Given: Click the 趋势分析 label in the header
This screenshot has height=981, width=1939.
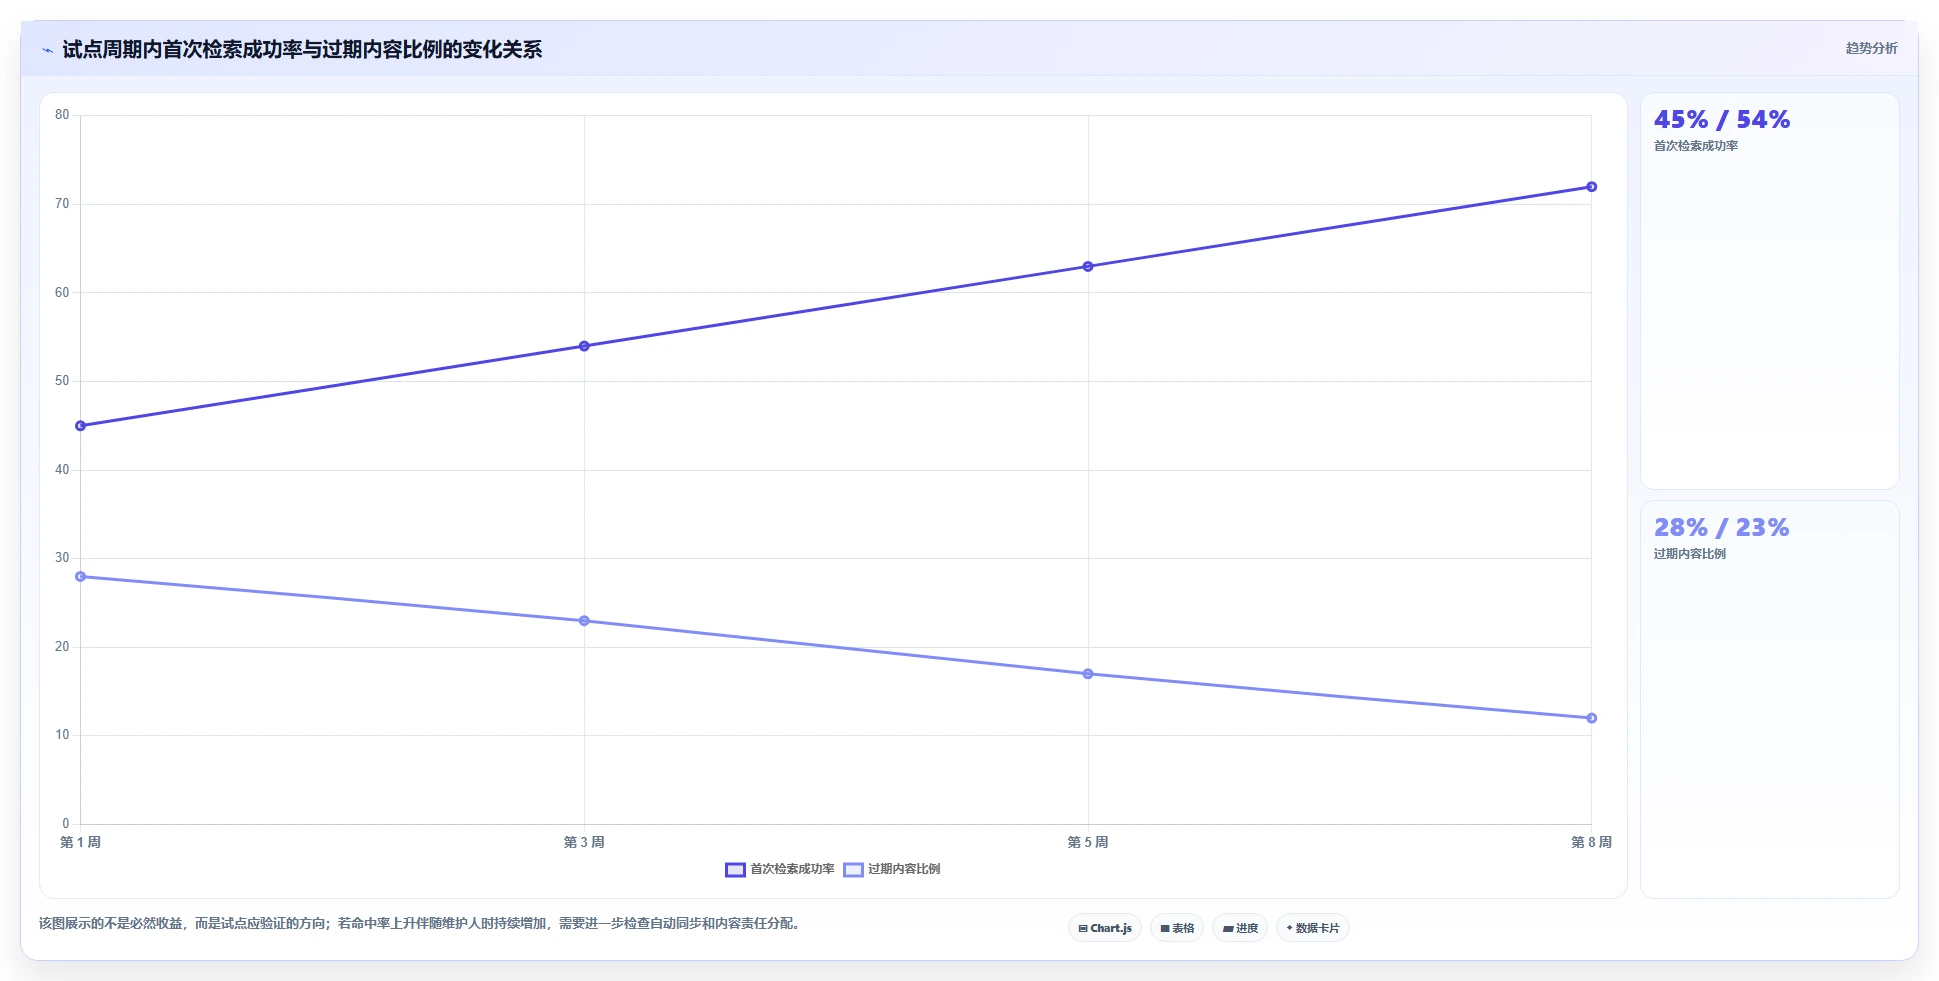Looking at the screenshot, I should [x=1871, y=48].
